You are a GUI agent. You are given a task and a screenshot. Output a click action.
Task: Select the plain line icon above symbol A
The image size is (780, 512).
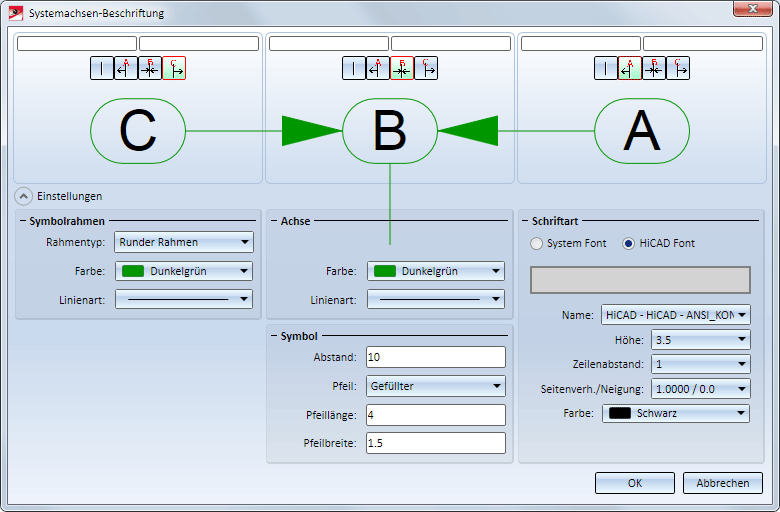tap(606, 68)
